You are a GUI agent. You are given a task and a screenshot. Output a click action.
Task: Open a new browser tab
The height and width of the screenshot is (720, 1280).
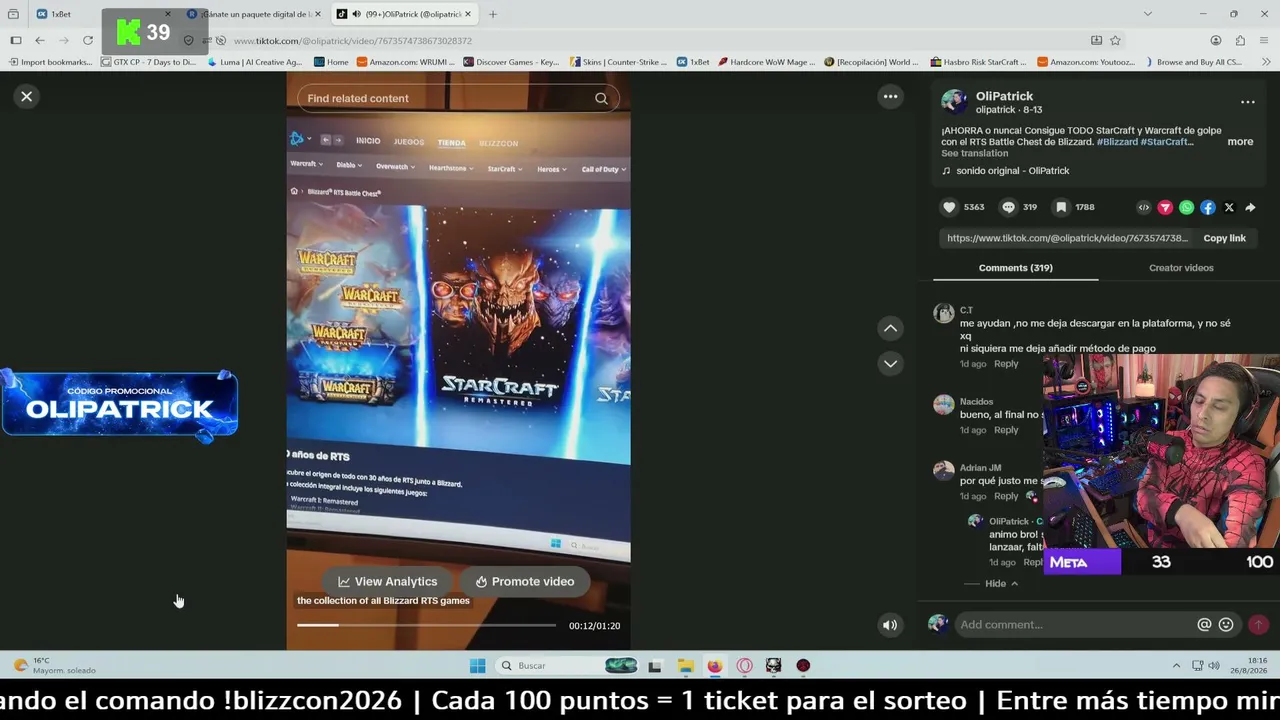point(493,14)
